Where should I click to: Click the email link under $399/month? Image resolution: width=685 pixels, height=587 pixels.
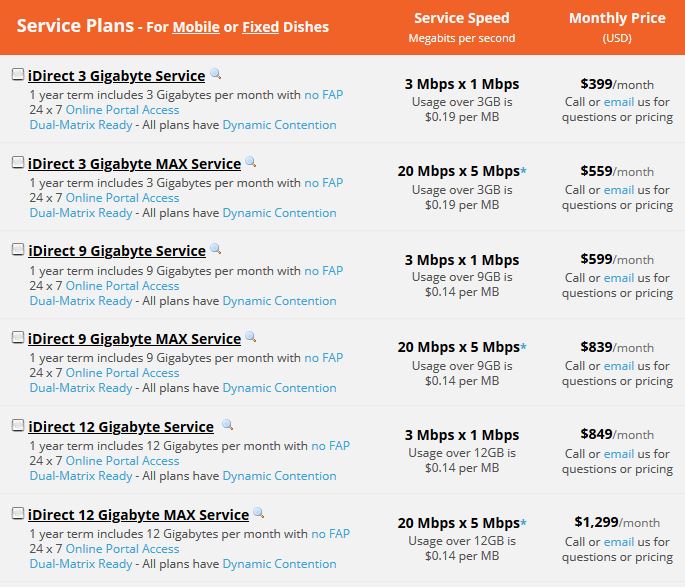pos(619,102)
